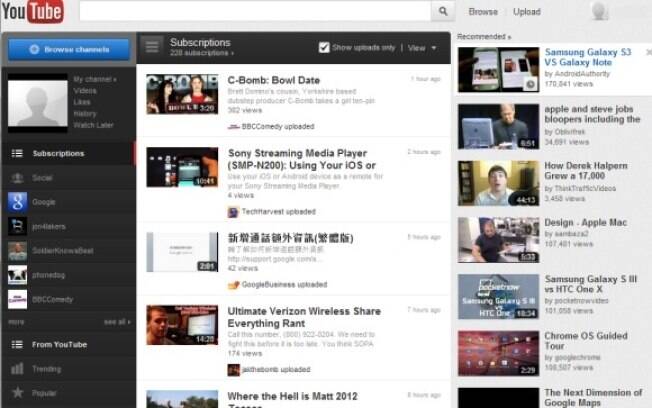Viewport: 652px width, 408px height.
Task: Click googlechrome channel name
Action: (577, 357)
